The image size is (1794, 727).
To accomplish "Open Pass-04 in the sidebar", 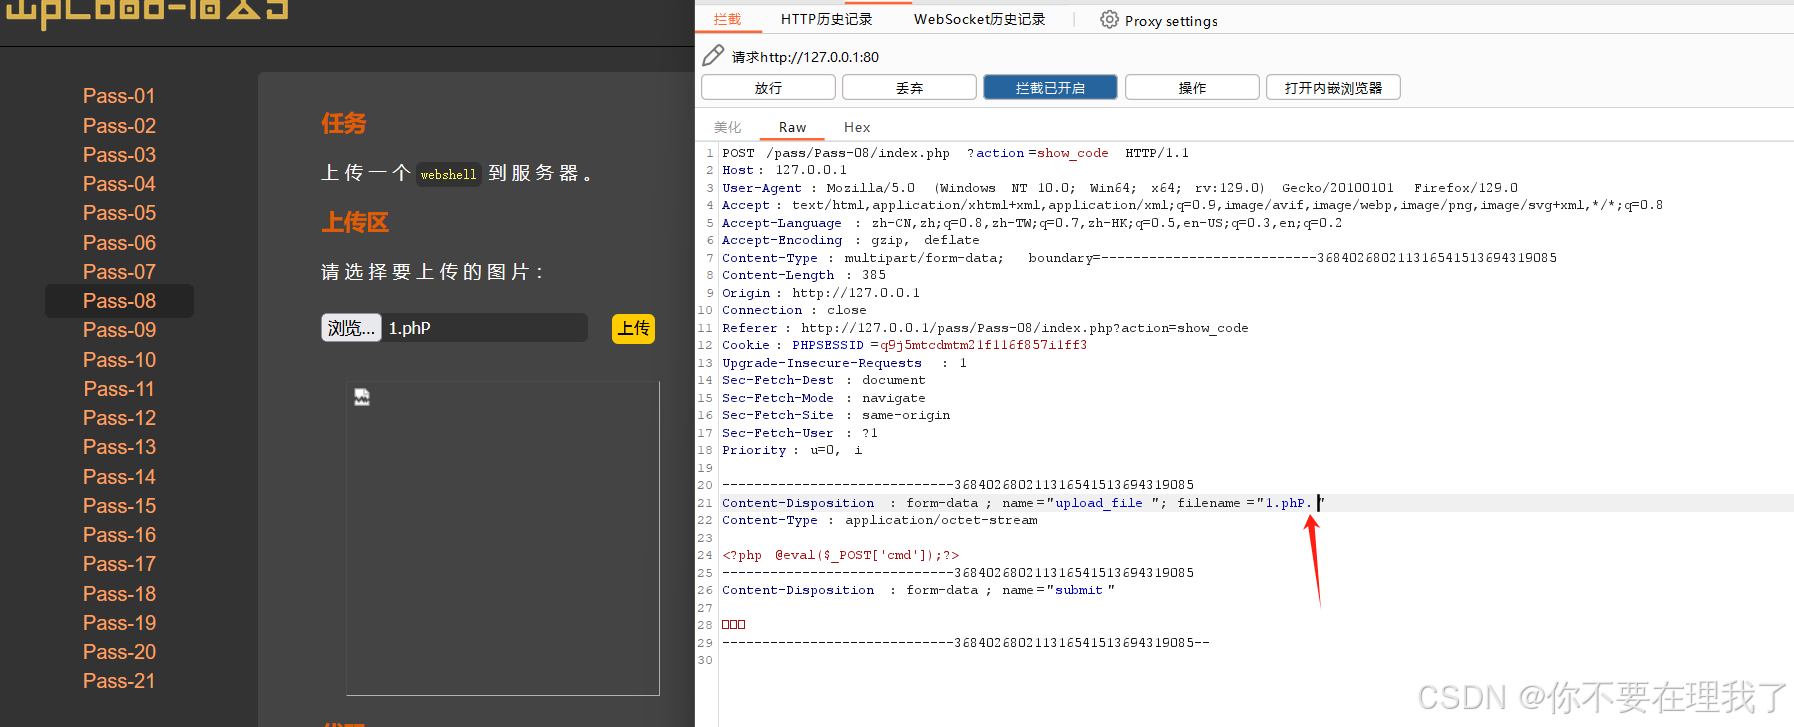I will tap(119, 184).
